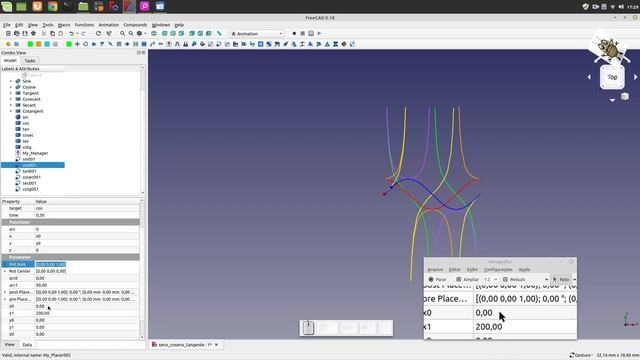Select cotg001 in the model tree
The width and height of the screenshot is (640, 360).
[30, 189]
